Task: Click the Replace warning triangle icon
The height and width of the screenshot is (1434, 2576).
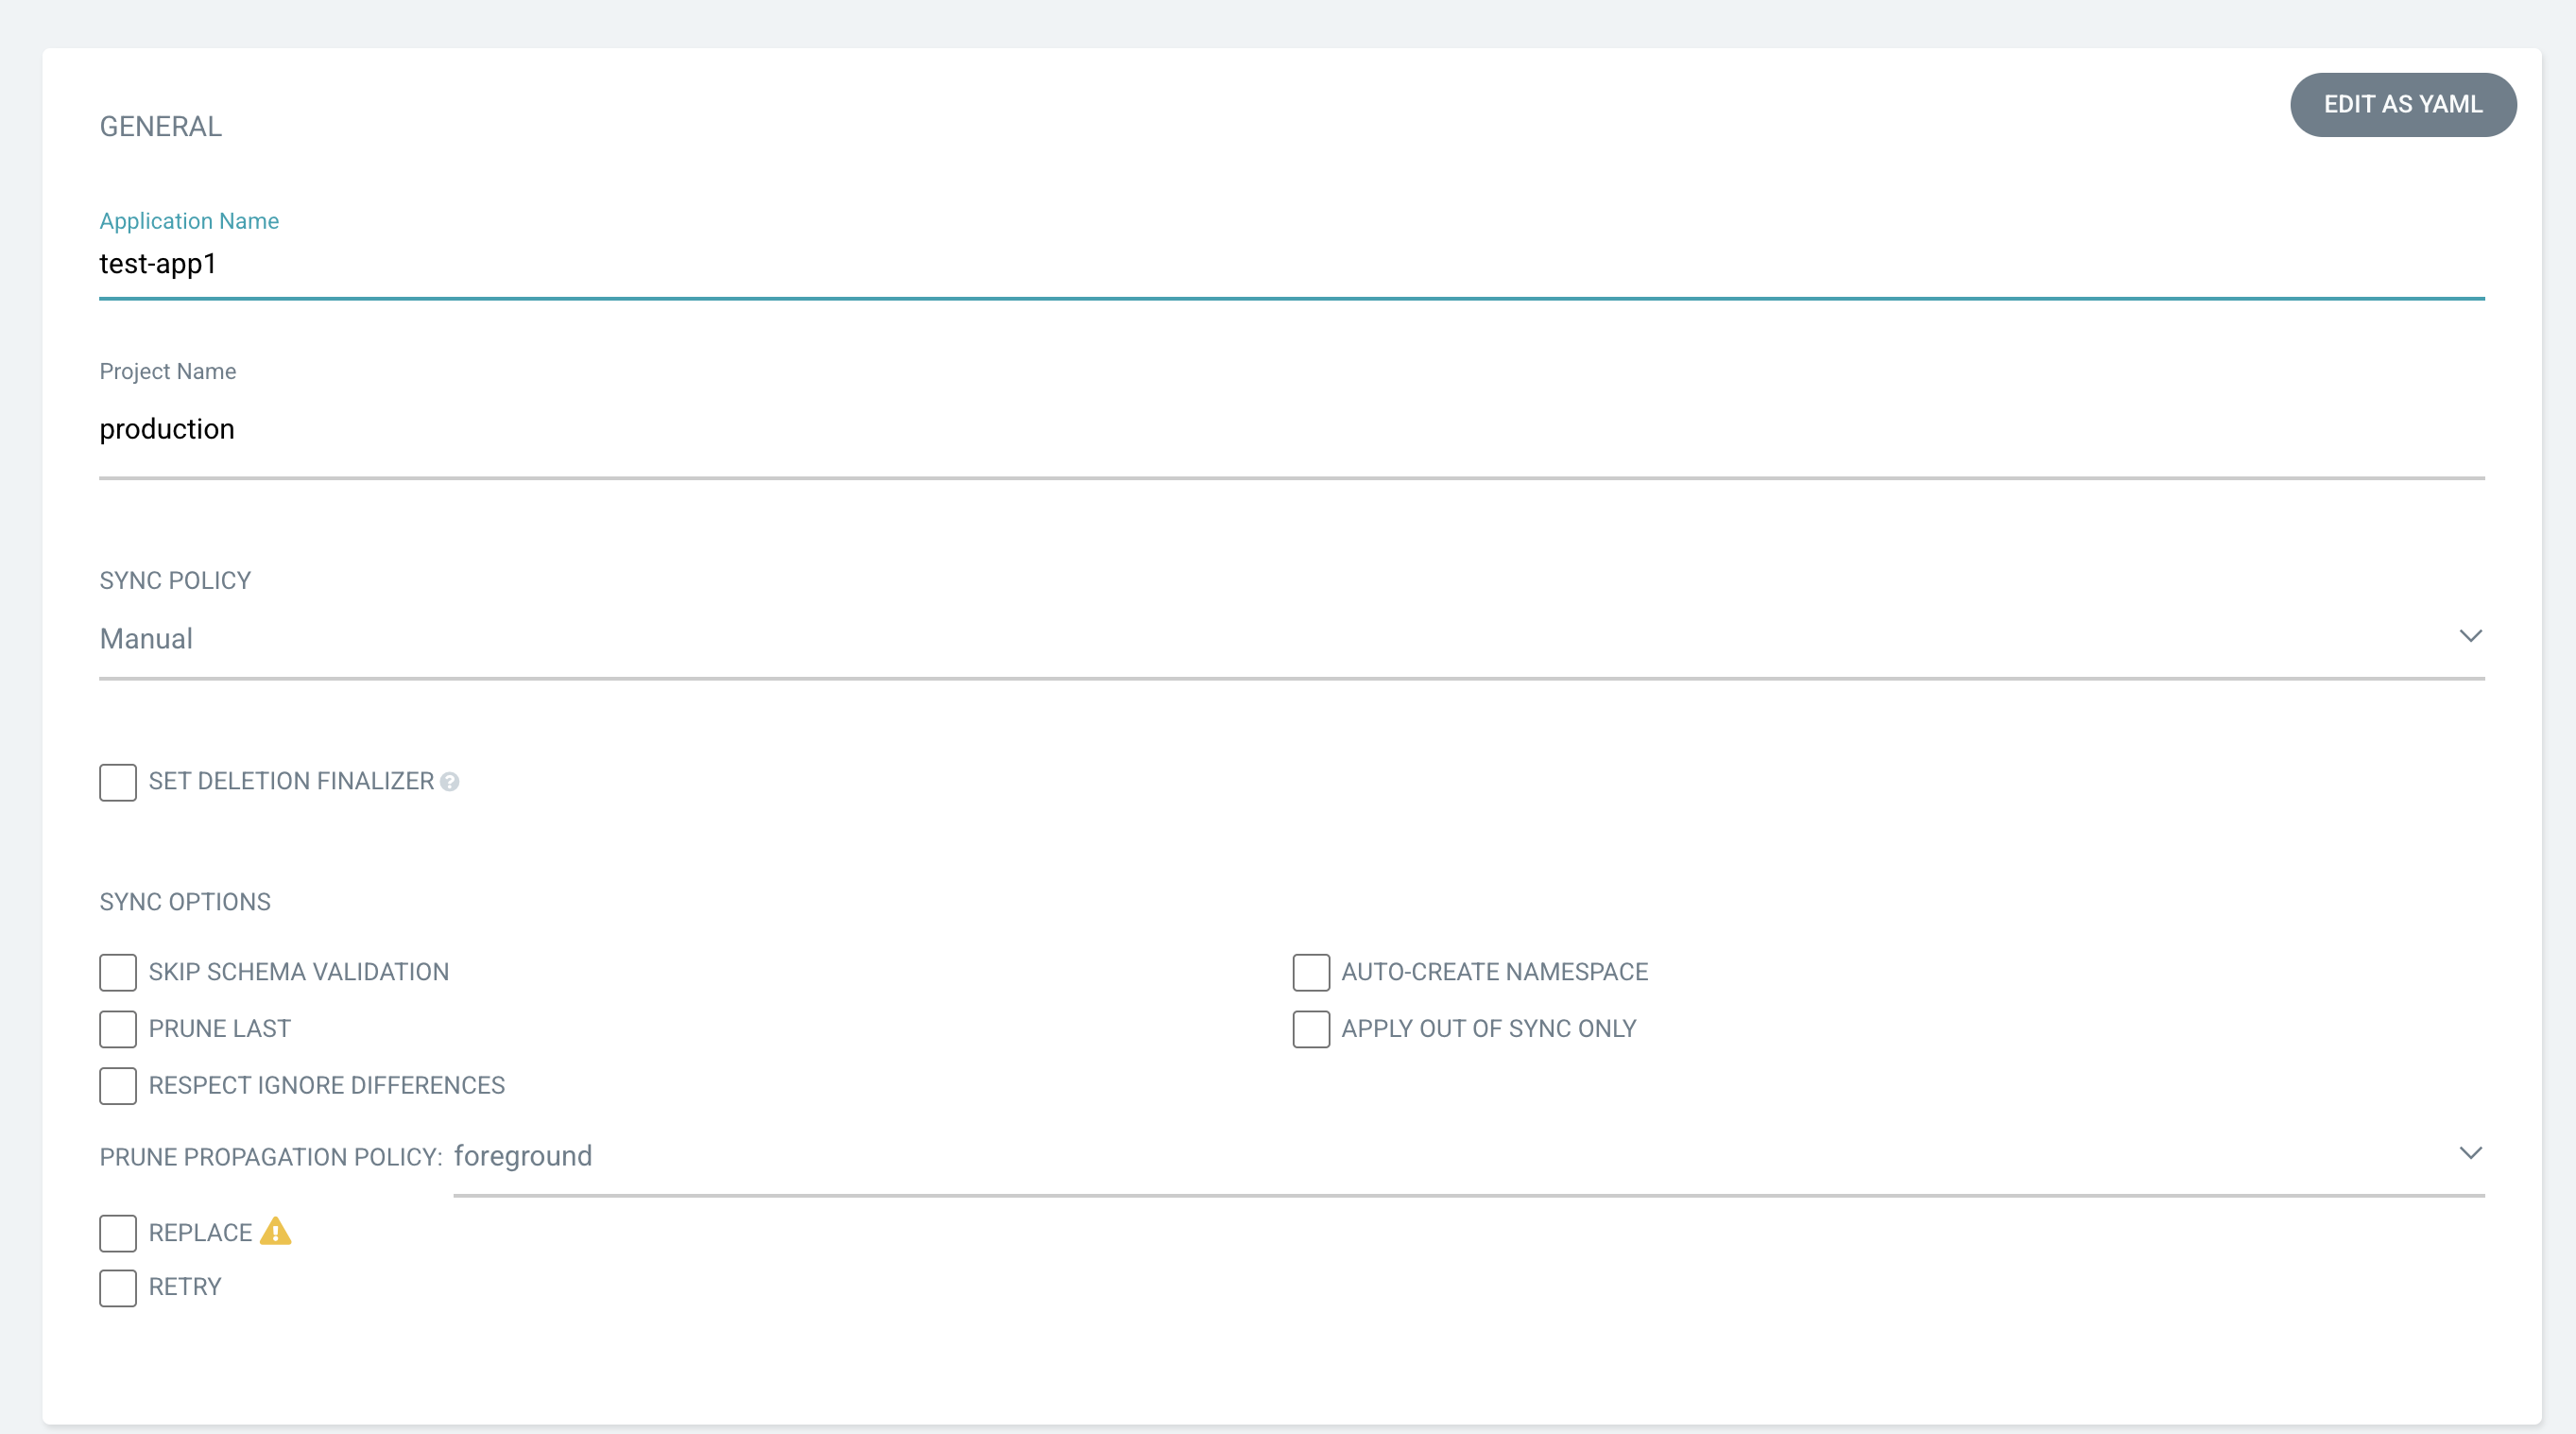Action: pos(275,1232)
